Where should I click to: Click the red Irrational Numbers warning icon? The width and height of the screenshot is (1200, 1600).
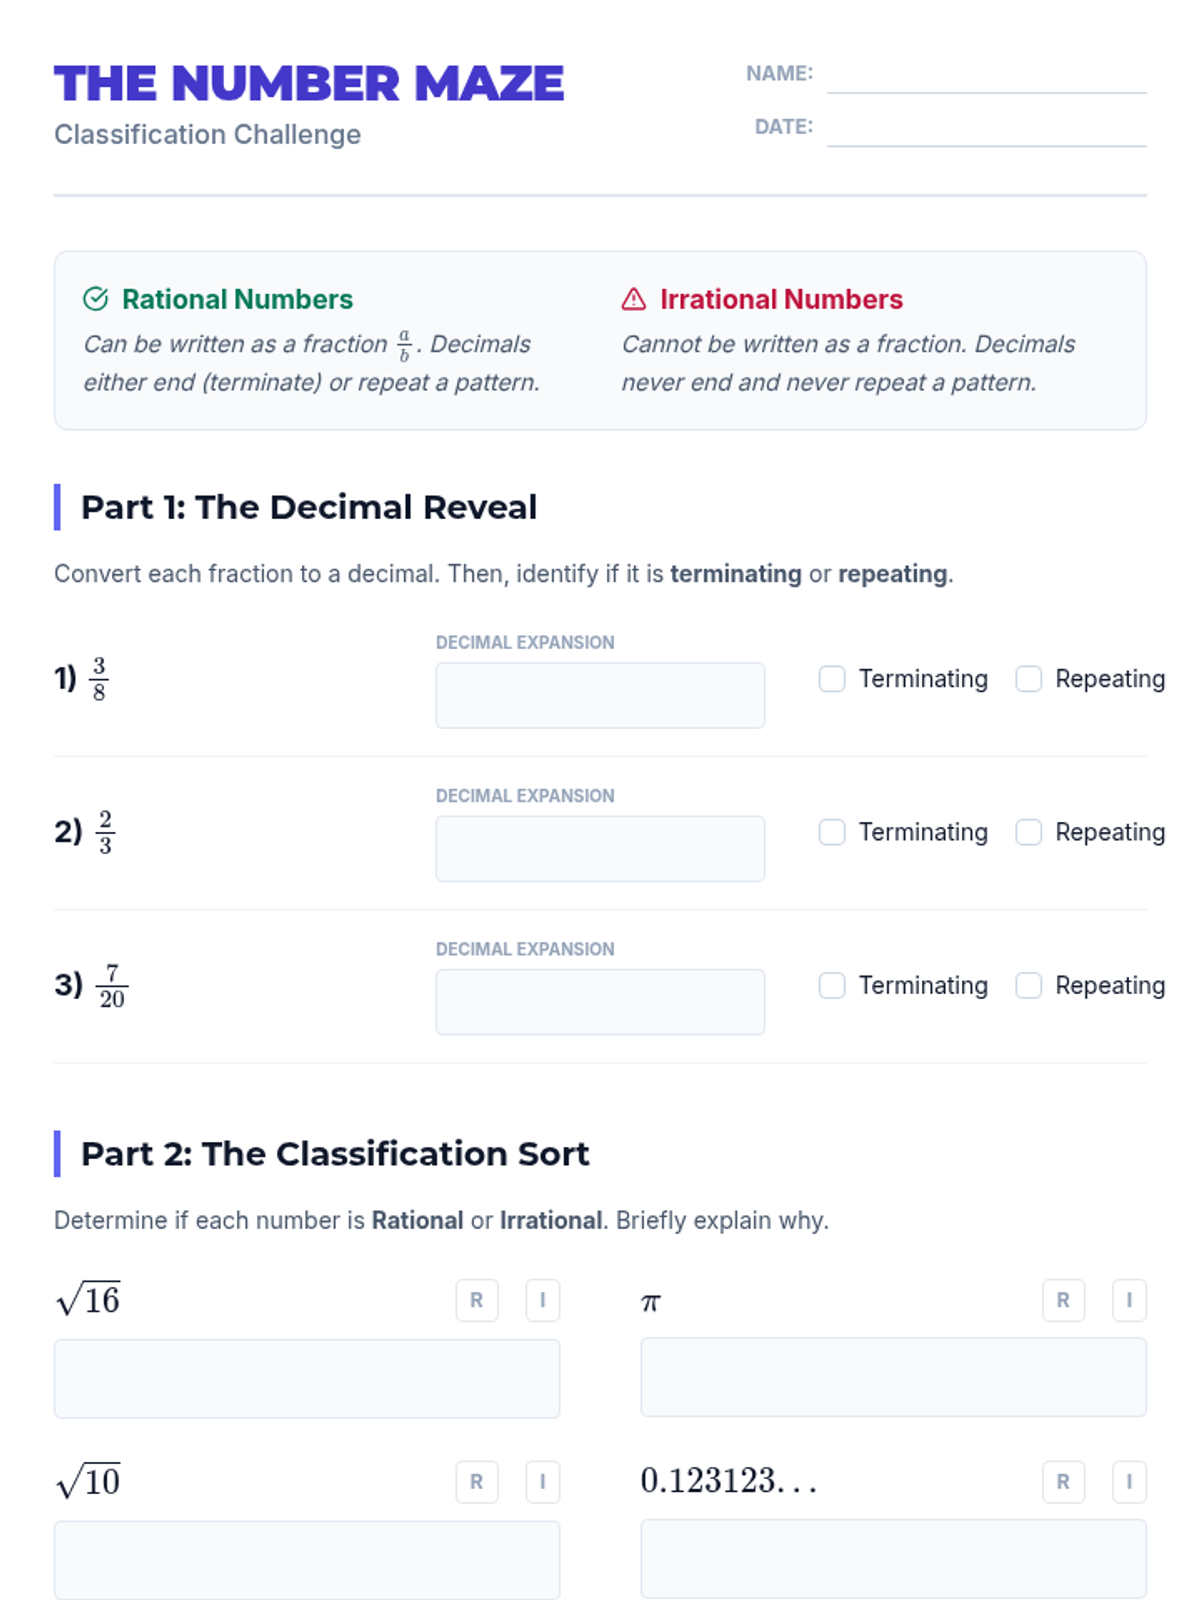634,299
